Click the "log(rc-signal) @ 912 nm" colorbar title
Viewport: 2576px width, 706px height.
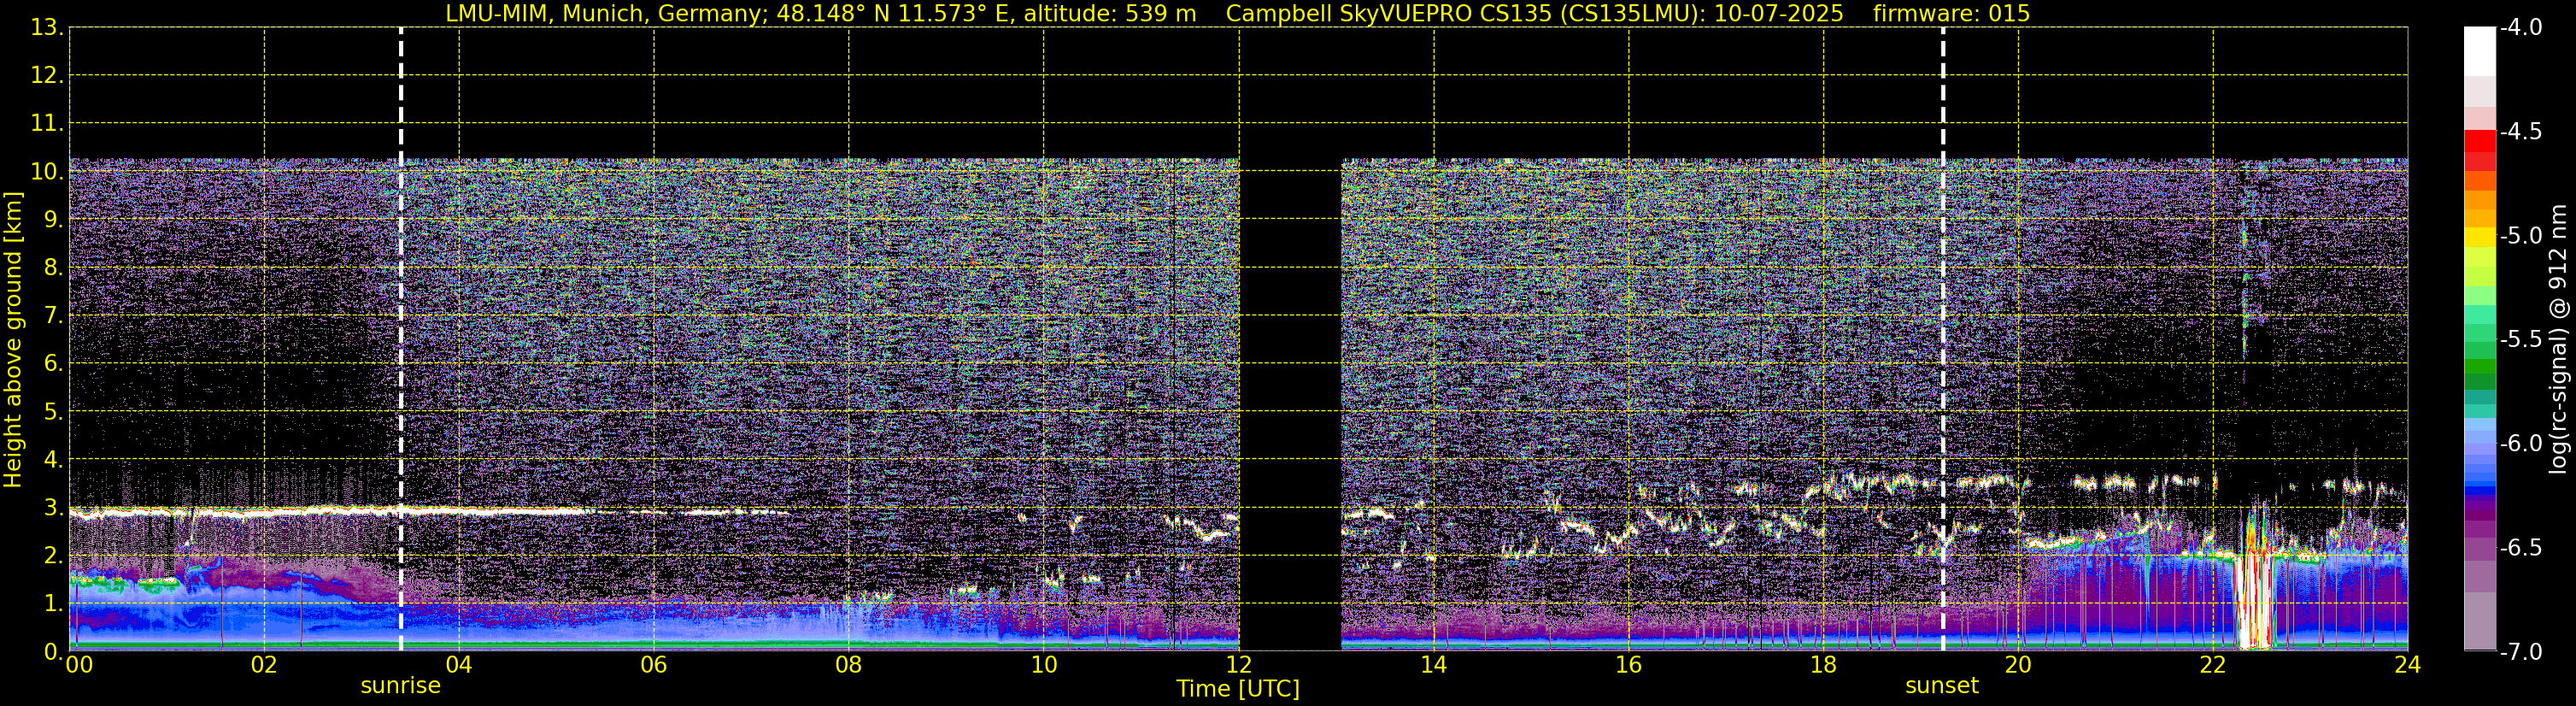point(2559,339)
